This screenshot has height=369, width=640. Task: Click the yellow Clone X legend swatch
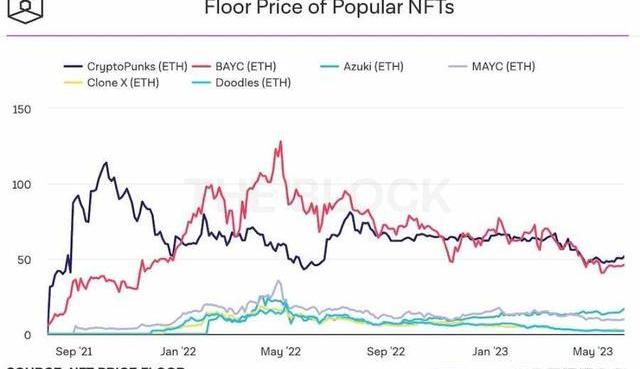[73, 83]
